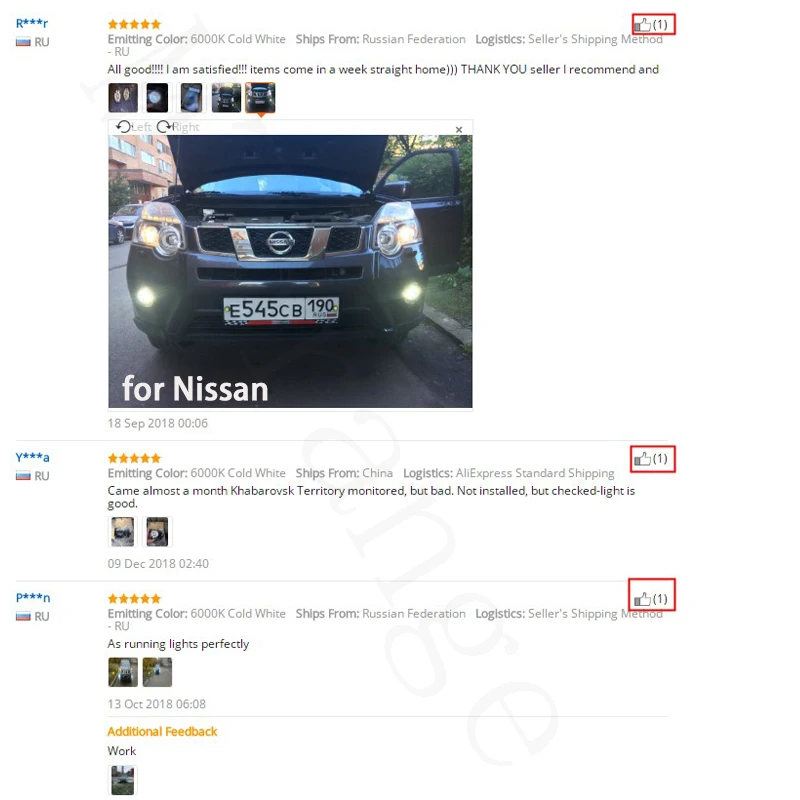800x800 pixels.
Task: Click Y***a's five-star rating
Action: tap(135, 458)
